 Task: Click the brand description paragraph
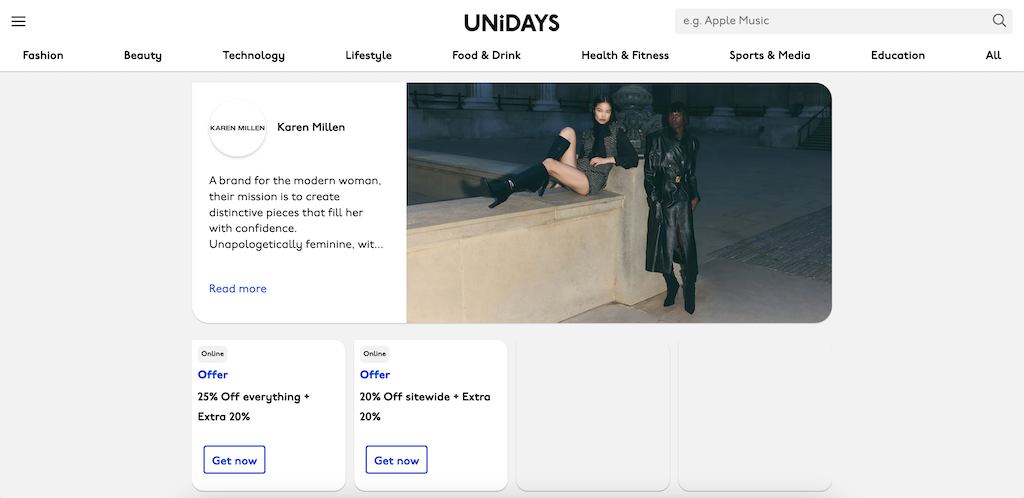point(296,213)
